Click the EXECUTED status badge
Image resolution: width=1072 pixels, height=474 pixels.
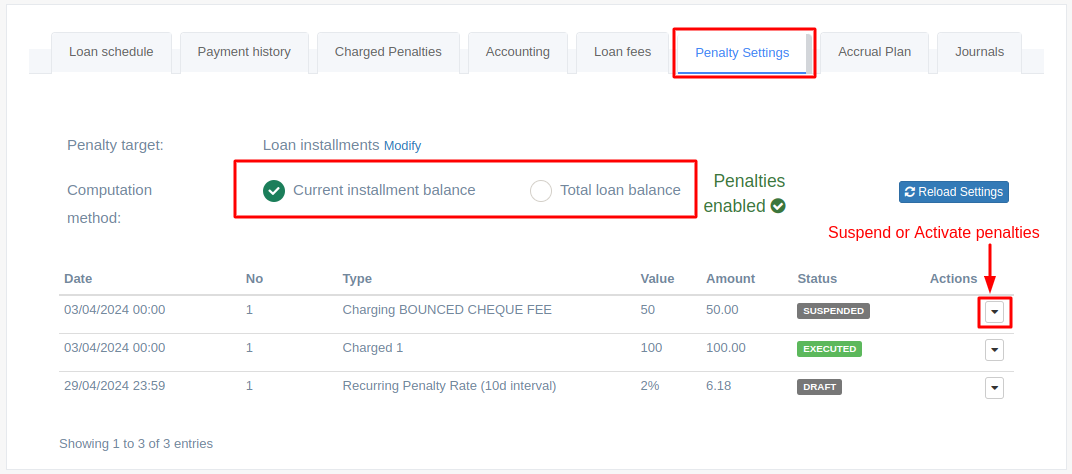pyautogui.click(x=829, y=349)
